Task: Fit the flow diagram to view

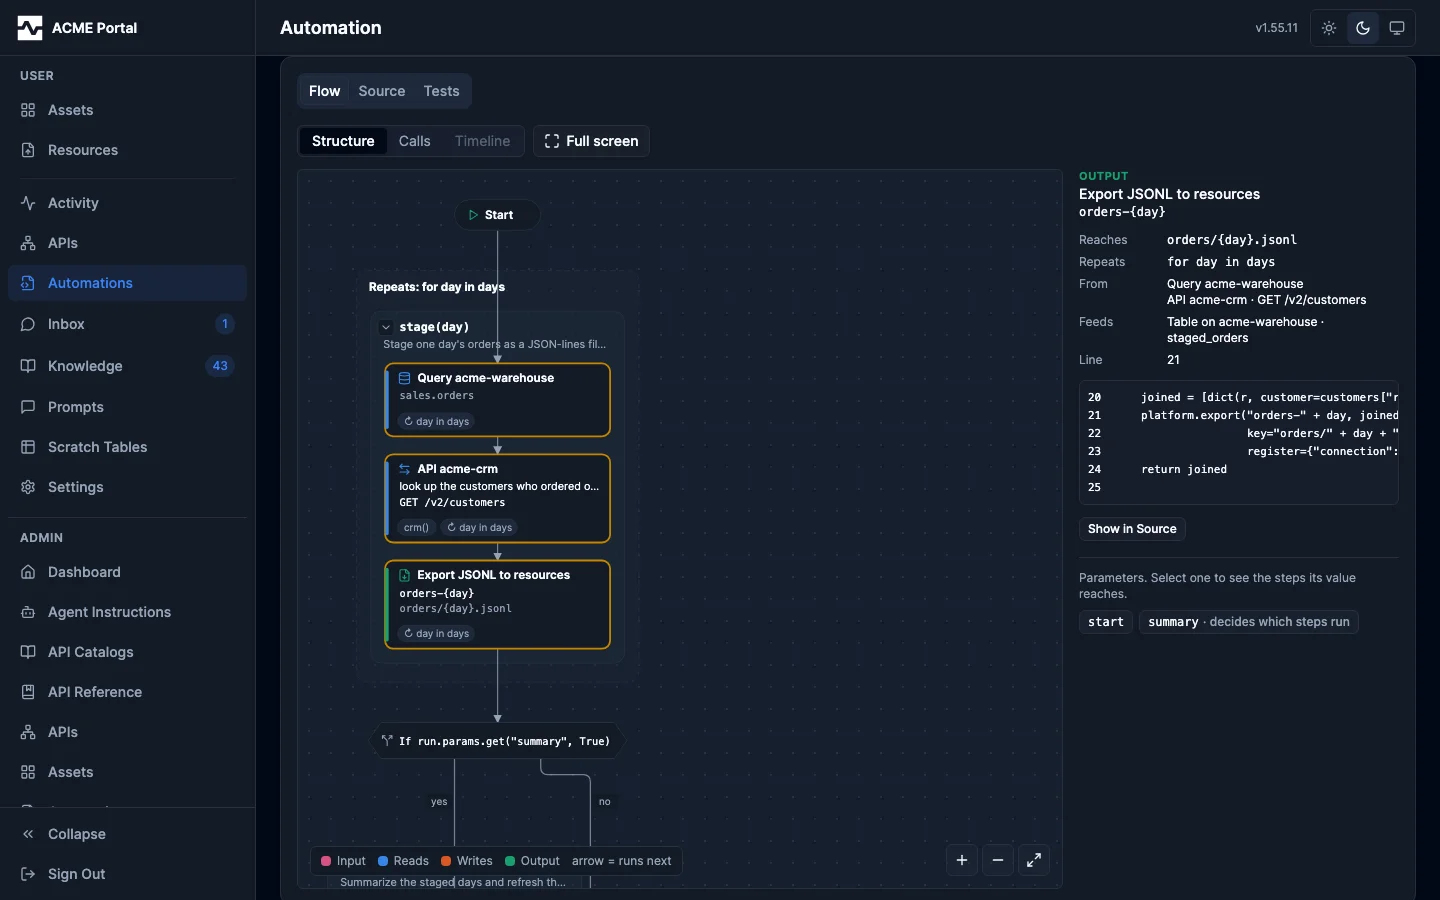Action: pyautogui.click(x=1034, y=860)
